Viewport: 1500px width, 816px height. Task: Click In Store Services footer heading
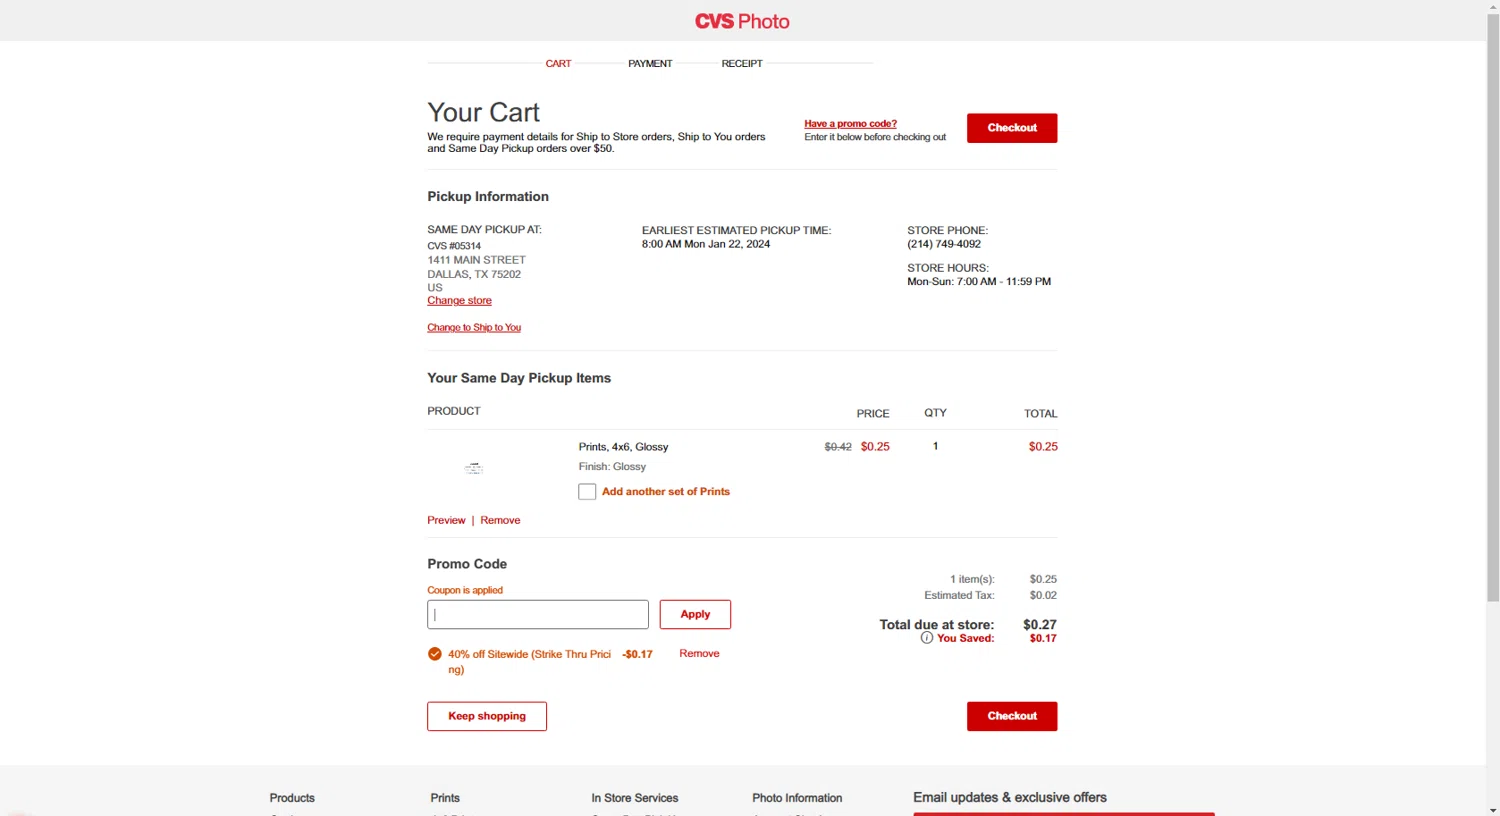[x=634, y=798]
